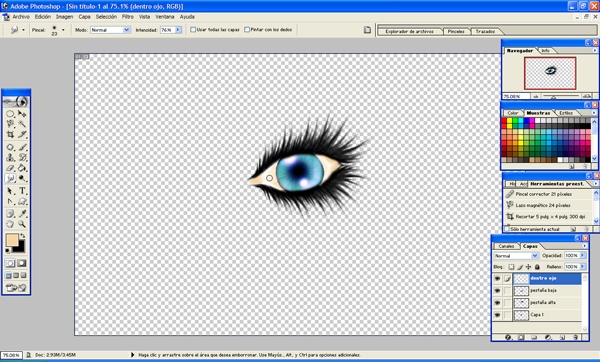The image size is (600, 362).
Task: Select the Magic Wand tool
Action: 22,124
